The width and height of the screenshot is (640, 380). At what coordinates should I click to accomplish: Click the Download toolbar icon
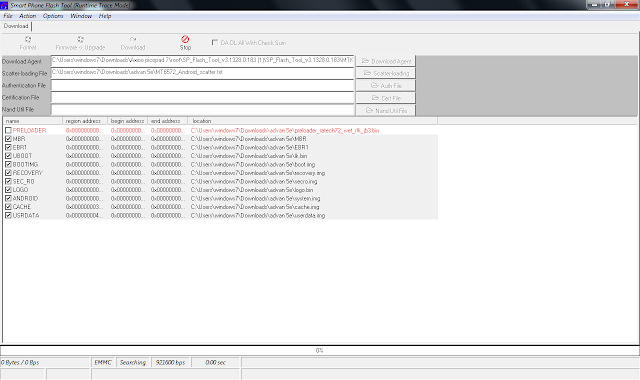pyautogui.click(x=133, y=40)
